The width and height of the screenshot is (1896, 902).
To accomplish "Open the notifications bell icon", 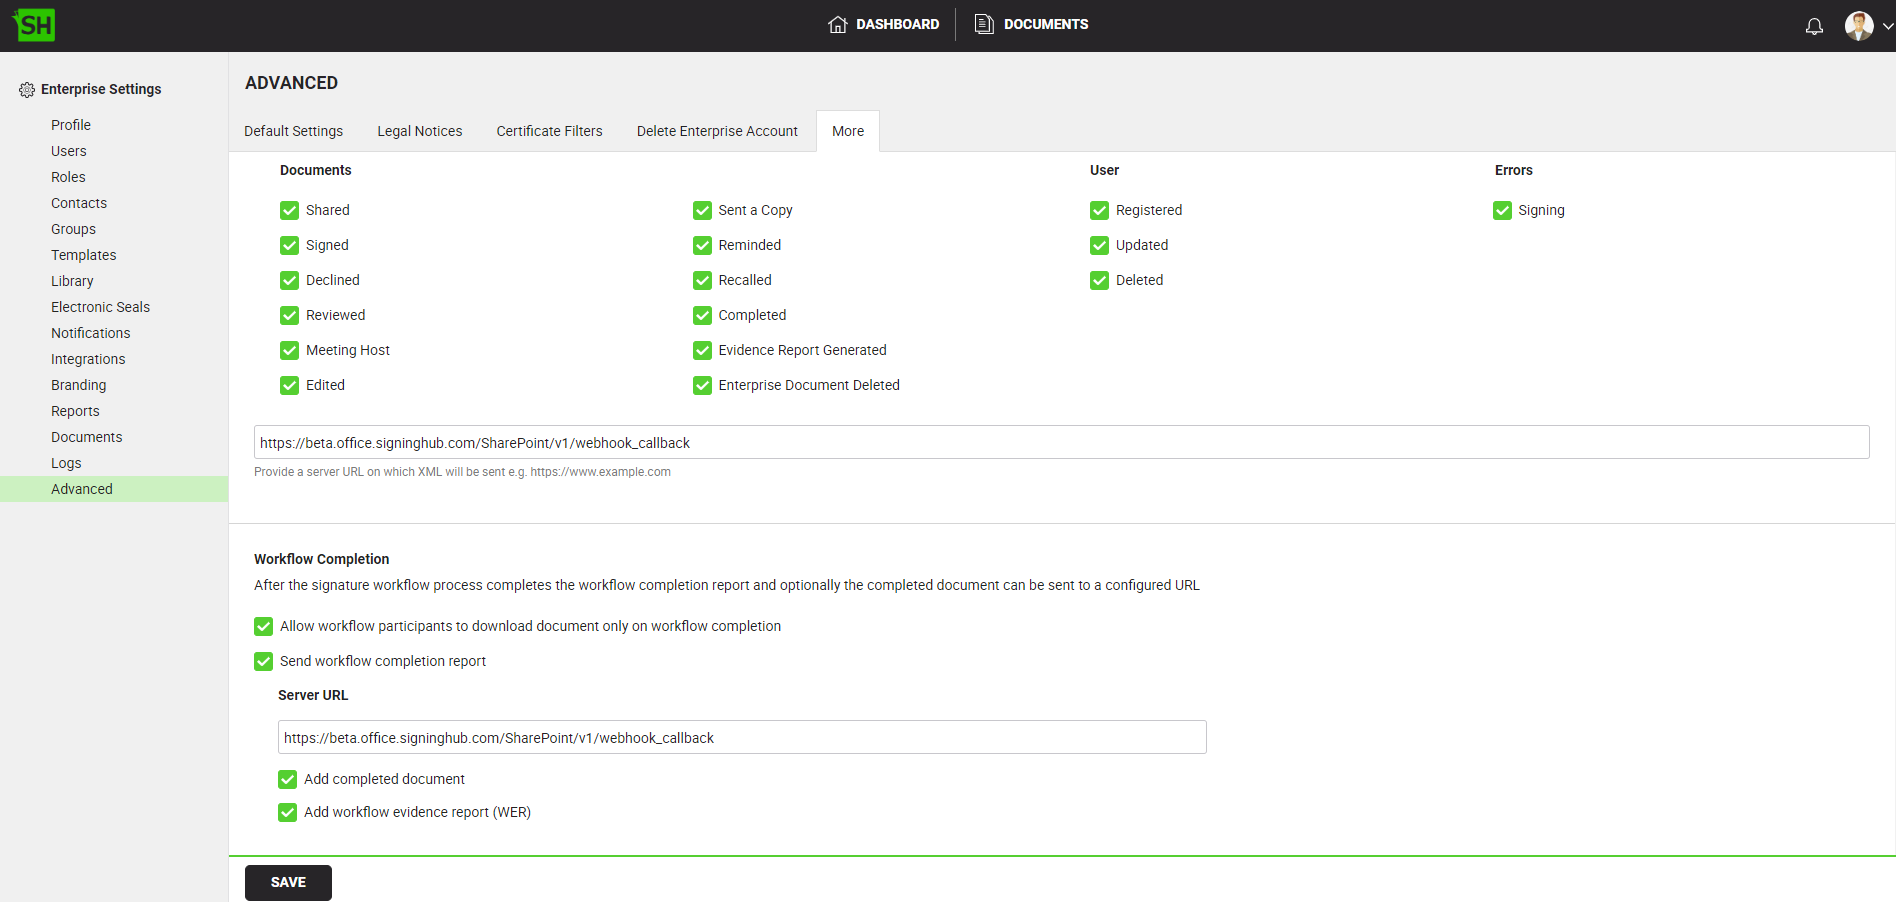I will coord(1814,26).
